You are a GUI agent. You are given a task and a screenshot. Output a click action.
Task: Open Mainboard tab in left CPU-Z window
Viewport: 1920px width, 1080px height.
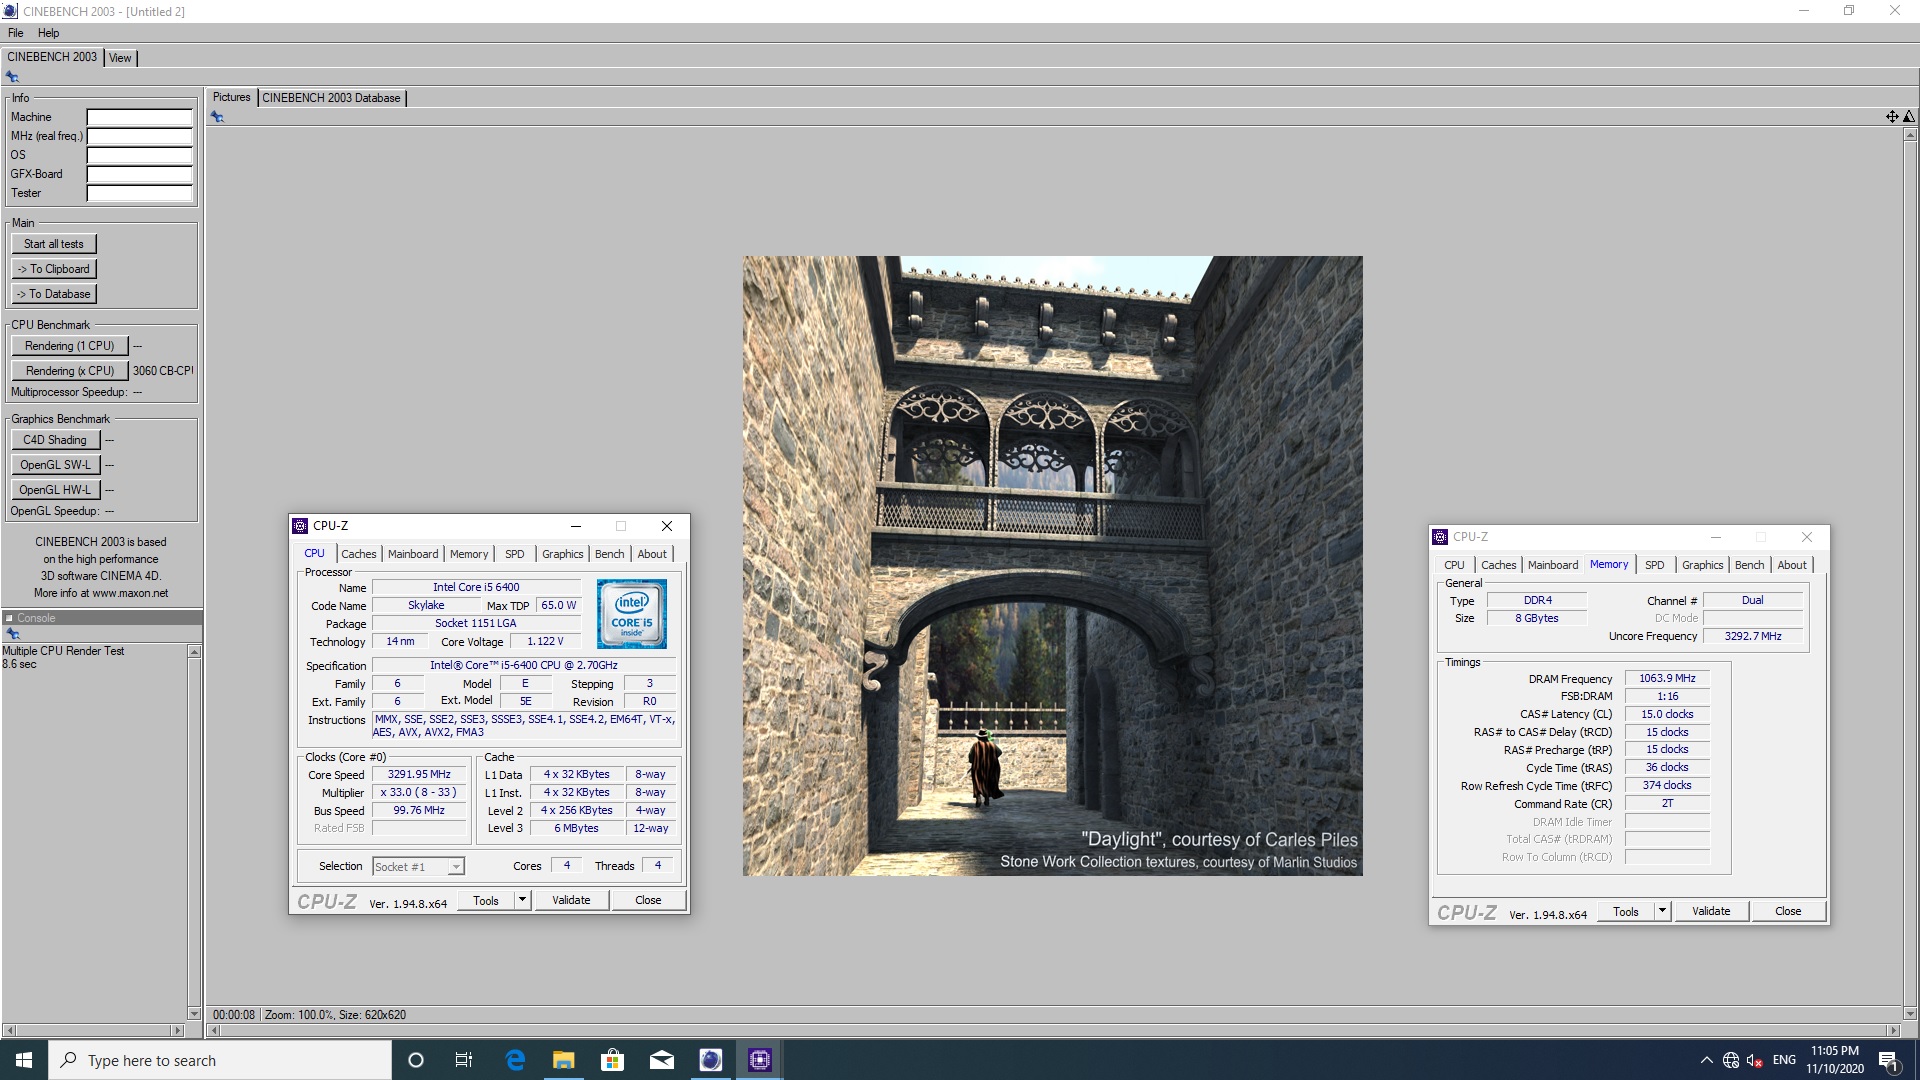point(413,554)
